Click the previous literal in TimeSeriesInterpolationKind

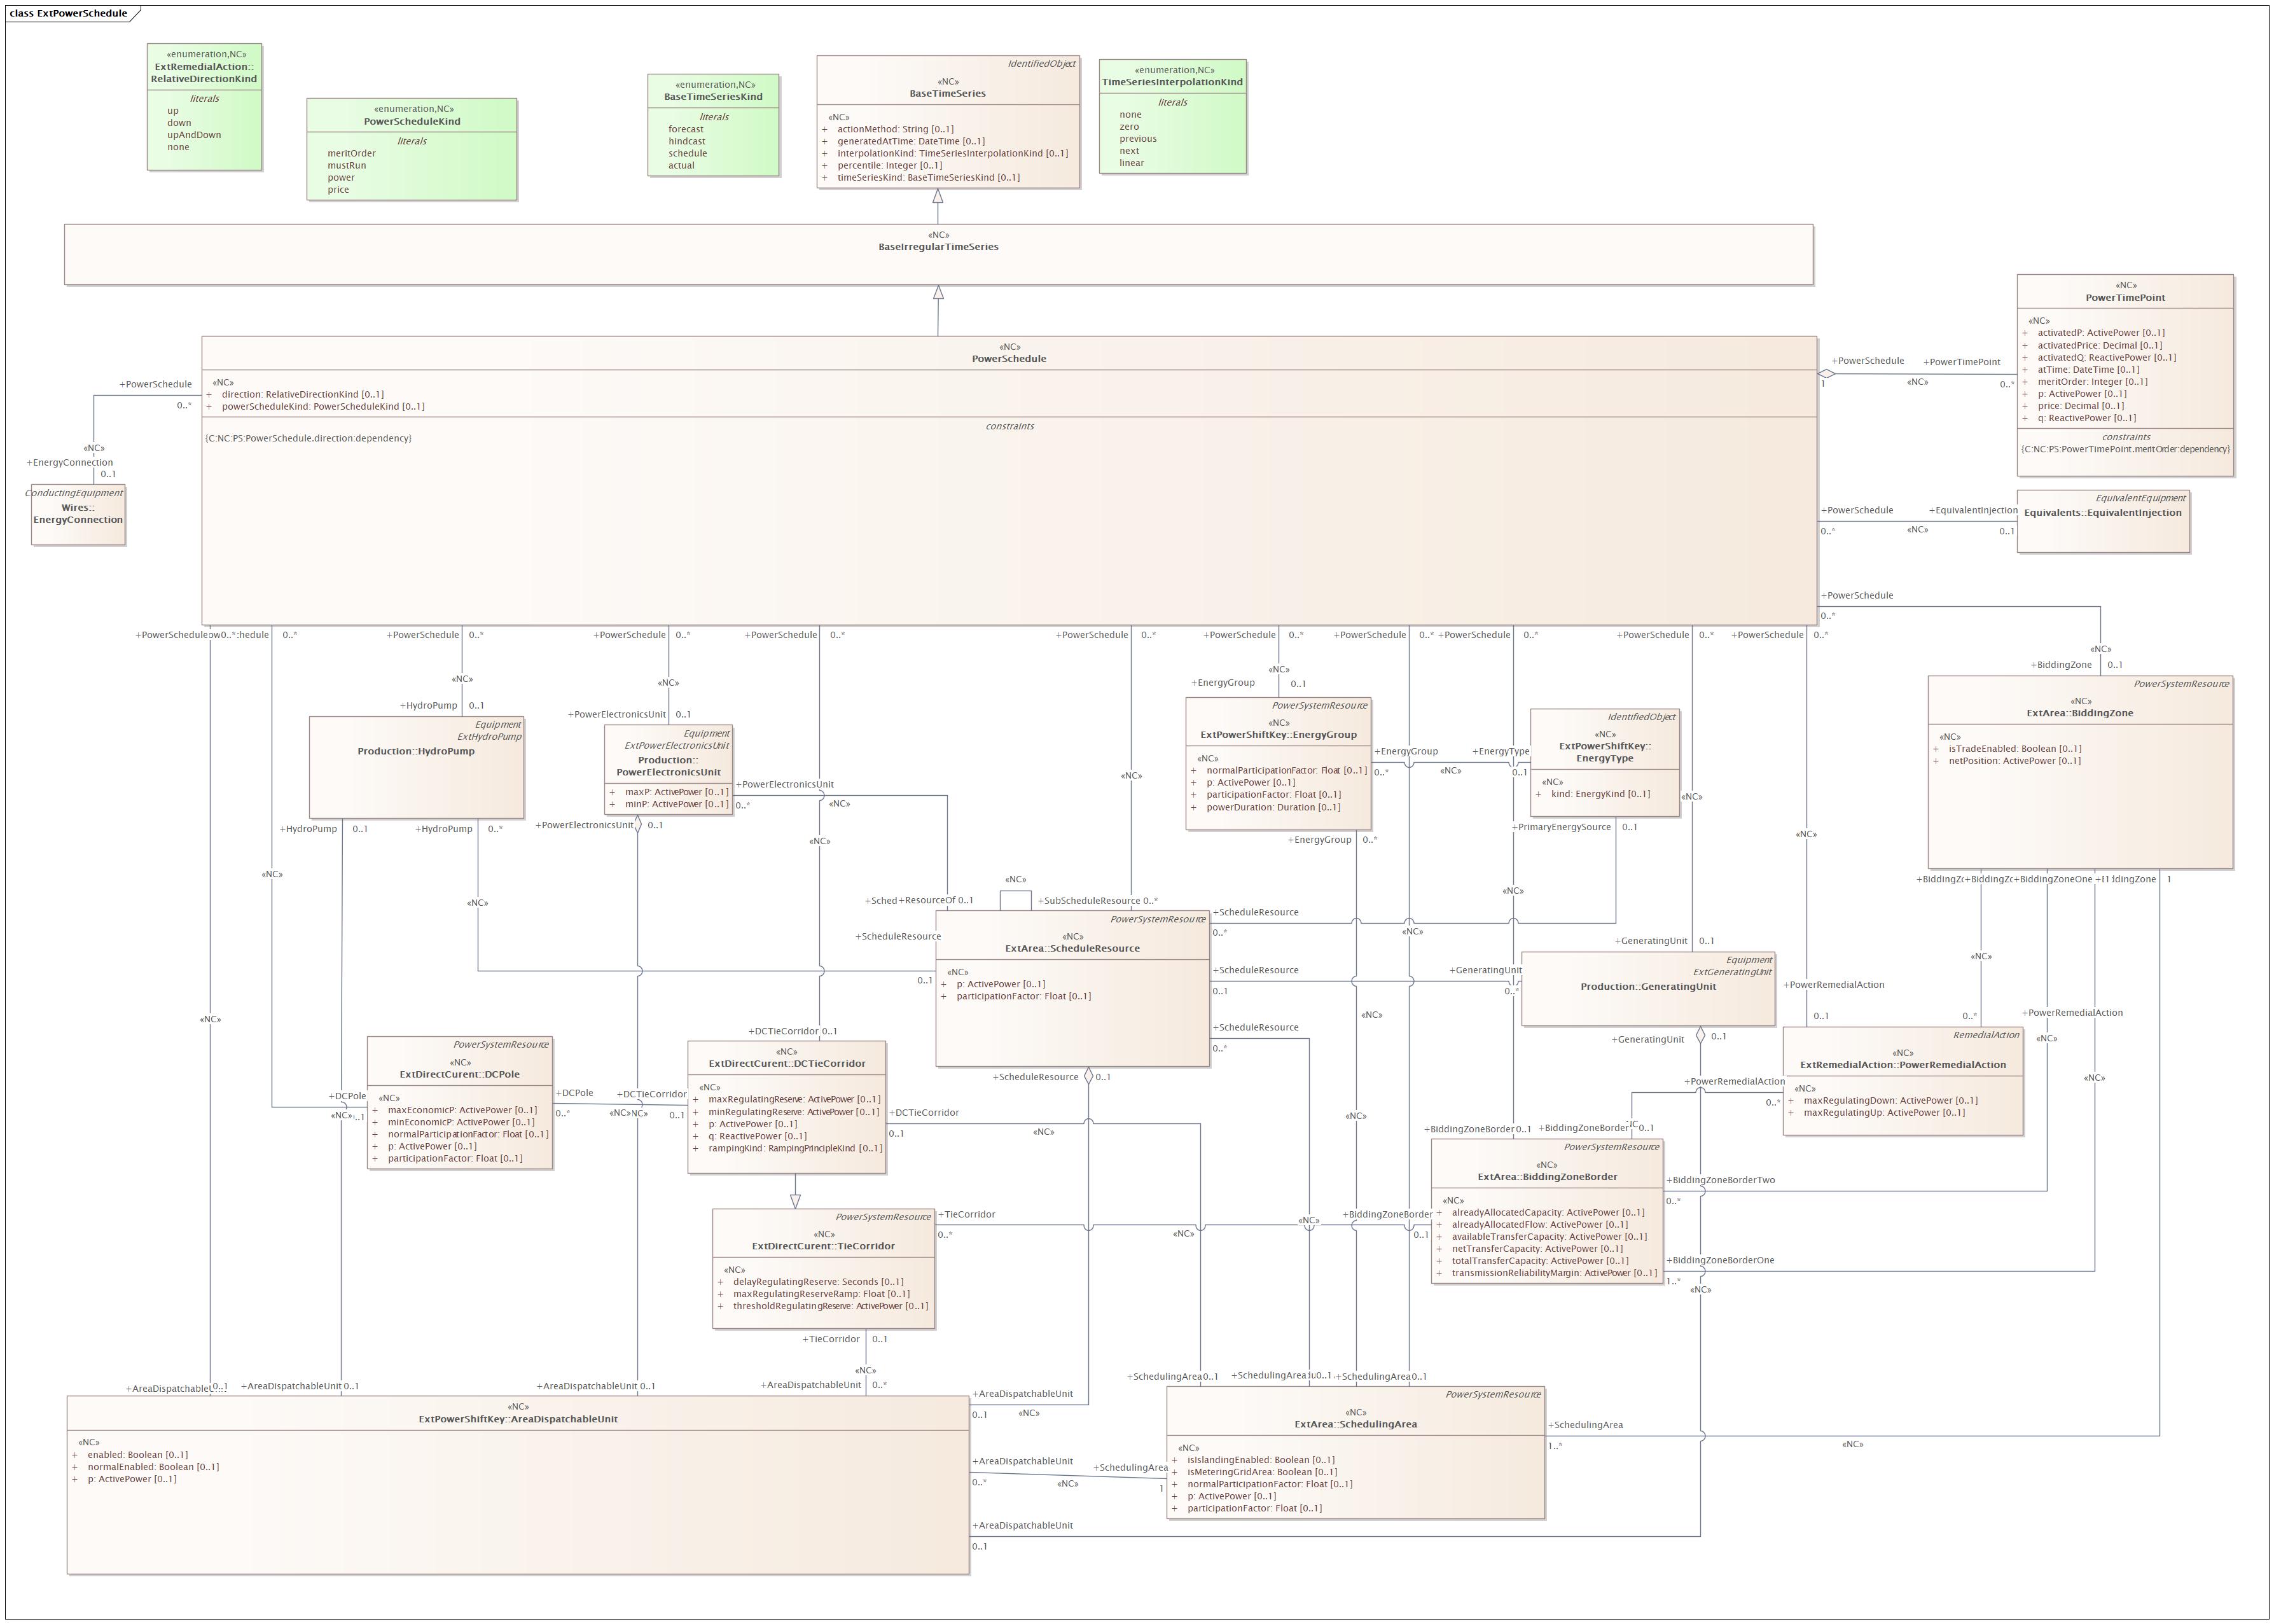1138,139
